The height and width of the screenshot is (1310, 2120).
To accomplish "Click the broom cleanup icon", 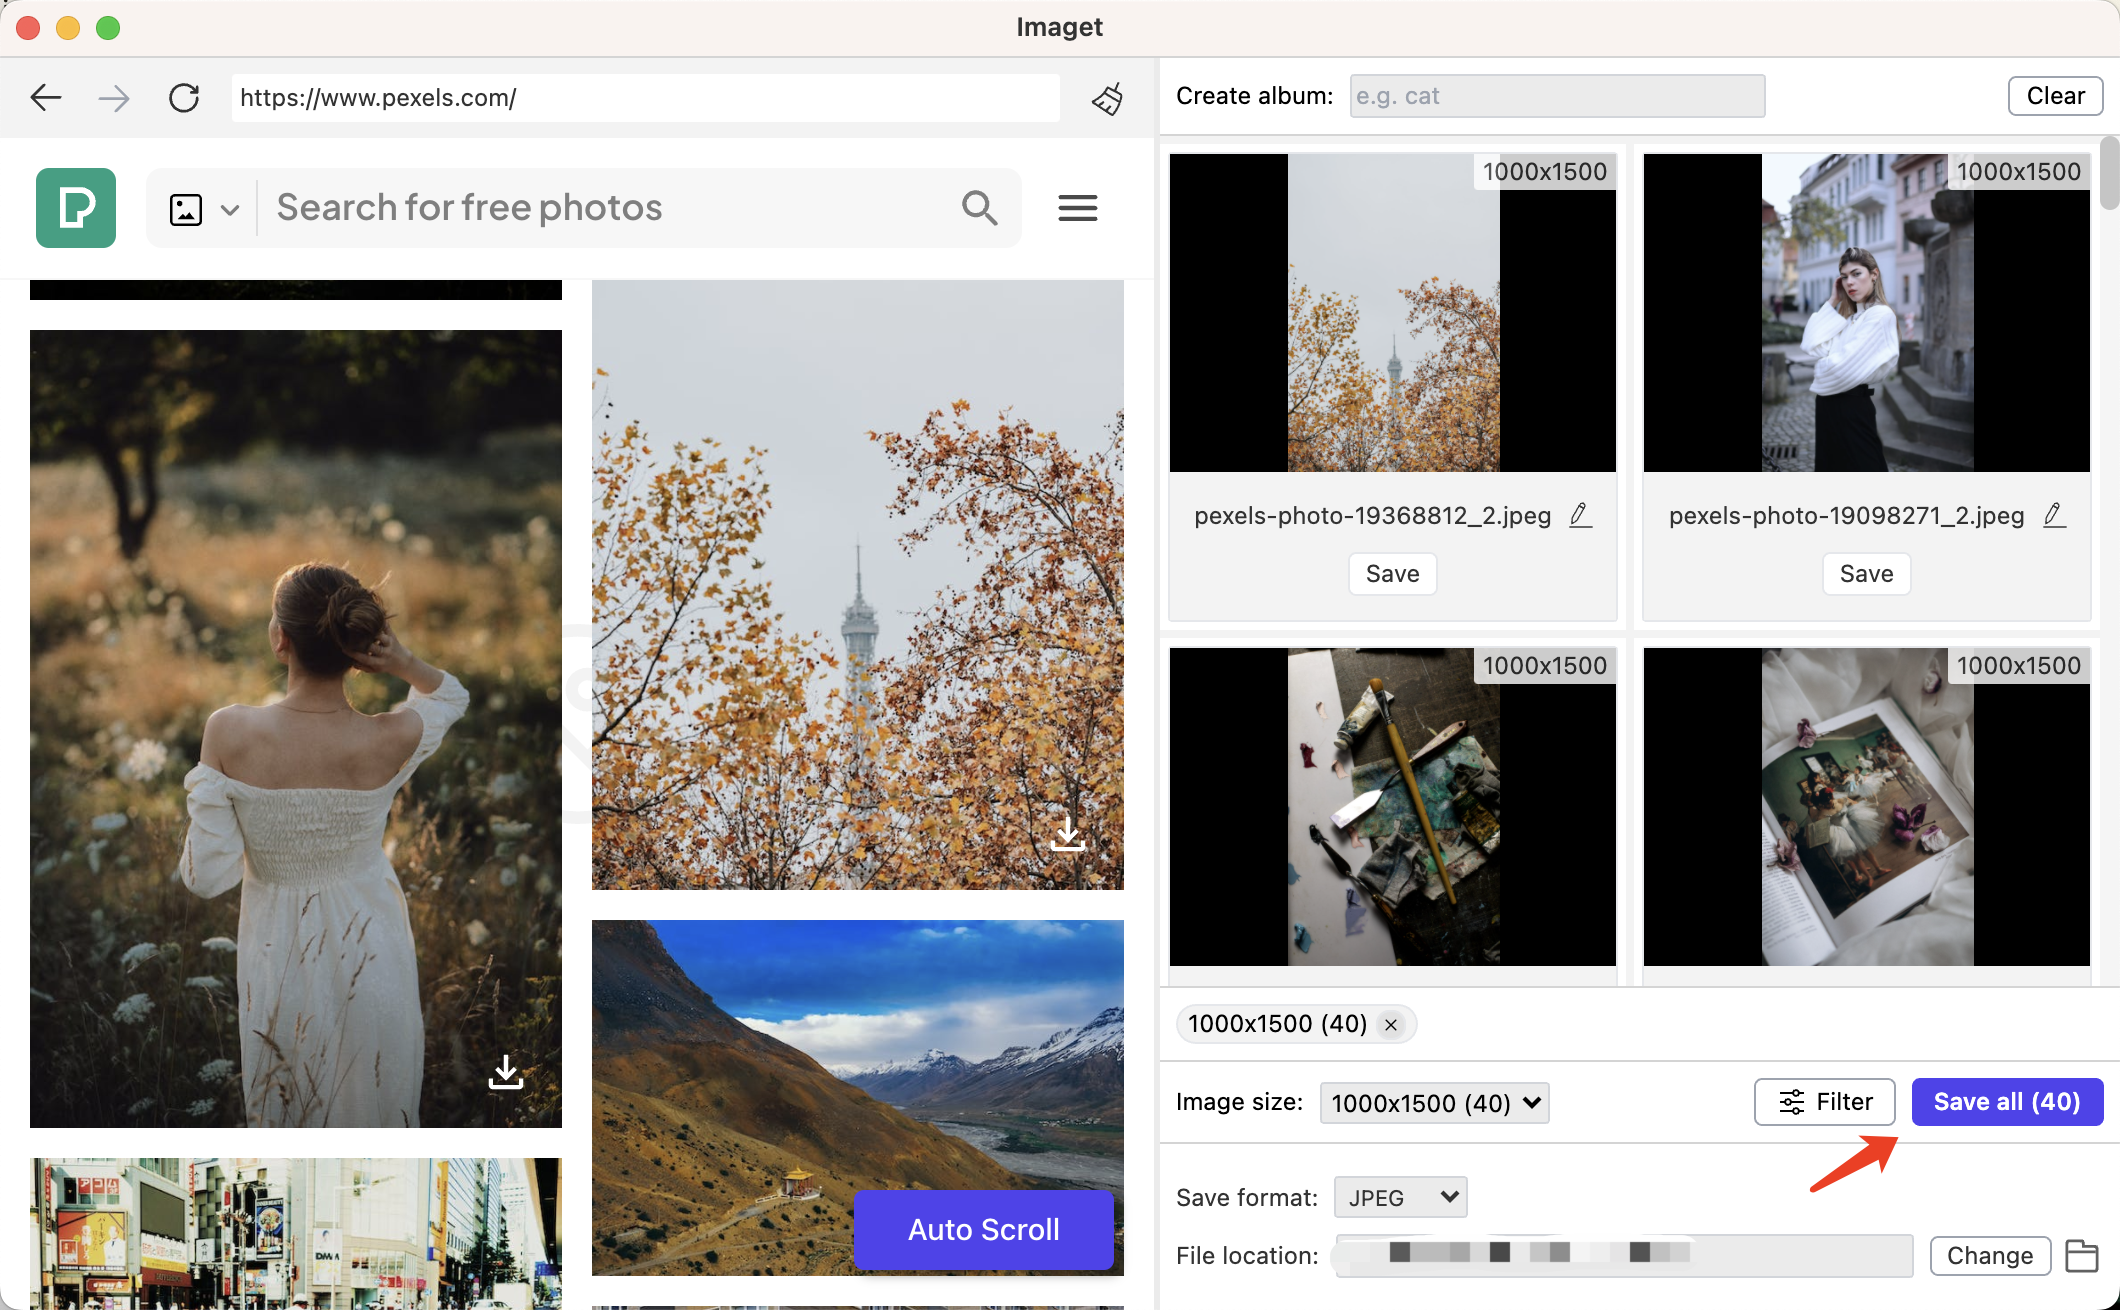I will [x=1108, y=98].
